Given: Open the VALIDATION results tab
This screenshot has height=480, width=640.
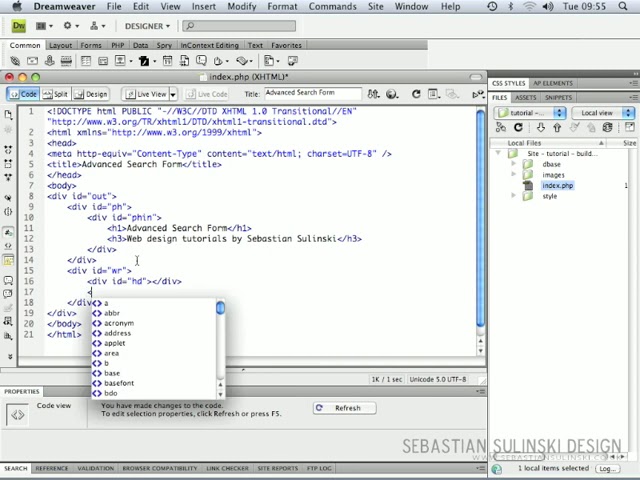Looking at the screenshot, I should pos(96,468).
